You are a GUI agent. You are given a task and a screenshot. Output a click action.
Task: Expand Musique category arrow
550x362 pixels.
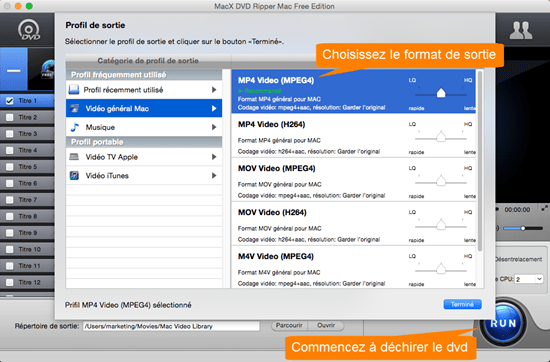coord(214,127)
